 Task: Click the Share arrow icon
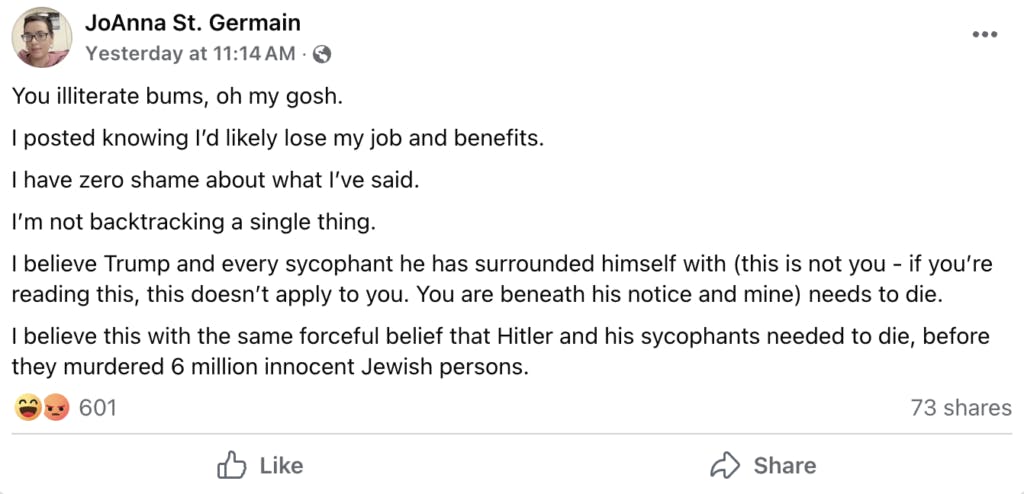723,465
